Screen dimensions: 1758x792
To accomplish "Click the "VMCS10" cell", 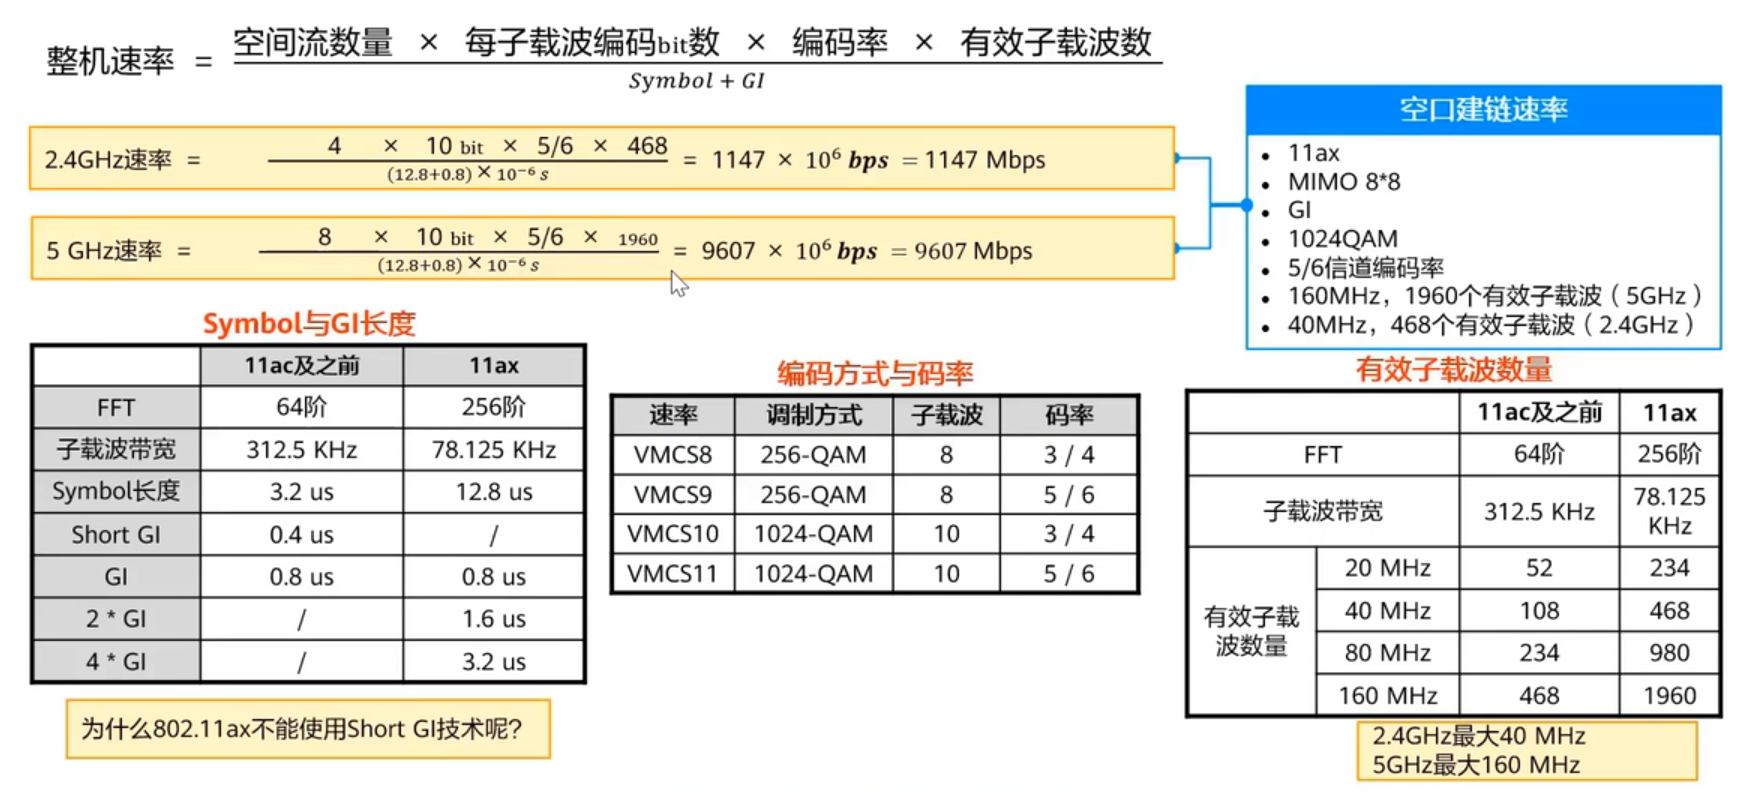I will click(x=673, y=534).
